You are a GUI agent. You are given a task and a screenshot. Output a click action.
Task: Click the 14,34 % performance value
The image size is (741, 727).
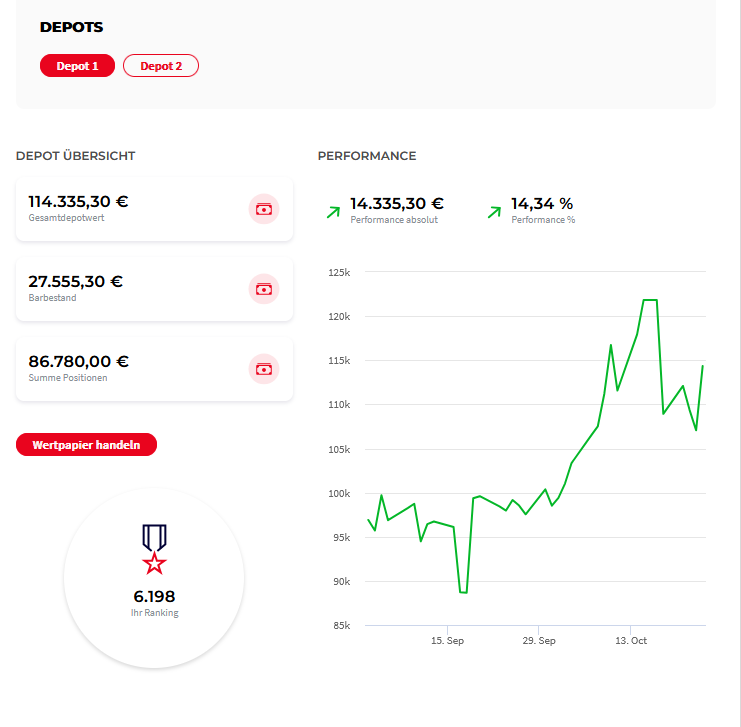[542, 204]
